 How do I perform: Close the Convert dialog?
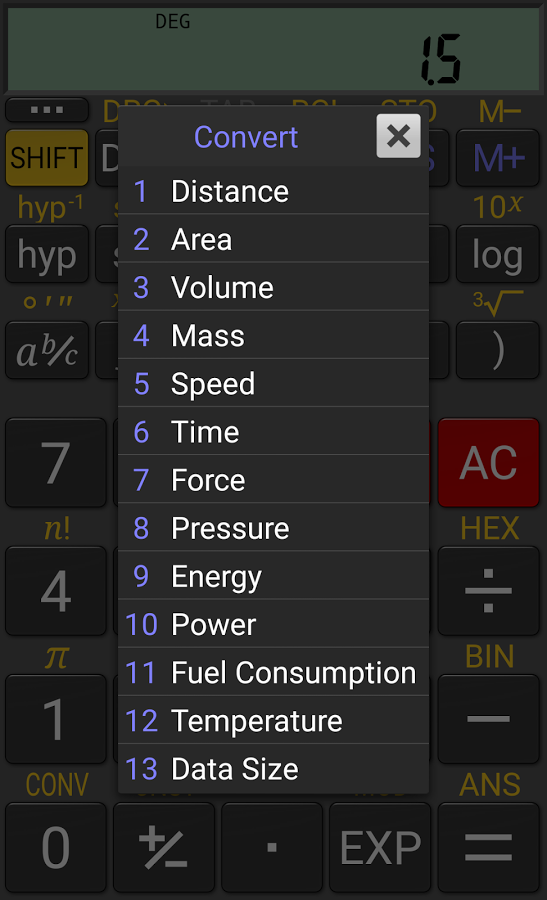click(398, 136)
